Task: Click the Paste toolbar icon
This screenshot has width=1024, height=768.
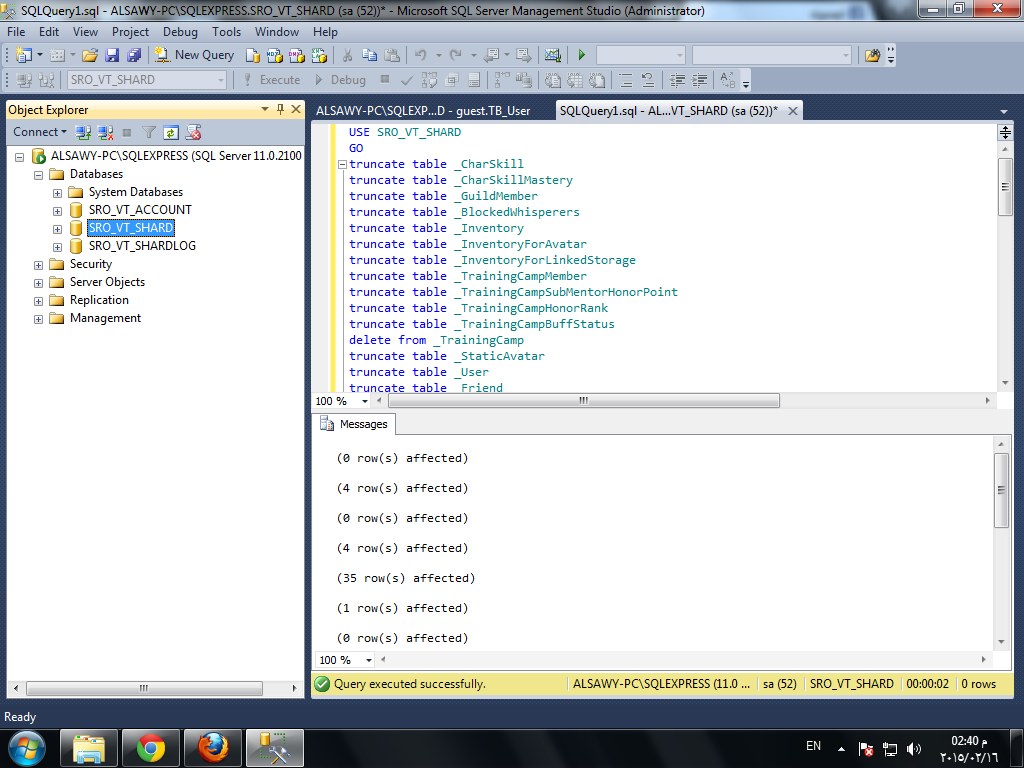Action: [x=392, y=56]
